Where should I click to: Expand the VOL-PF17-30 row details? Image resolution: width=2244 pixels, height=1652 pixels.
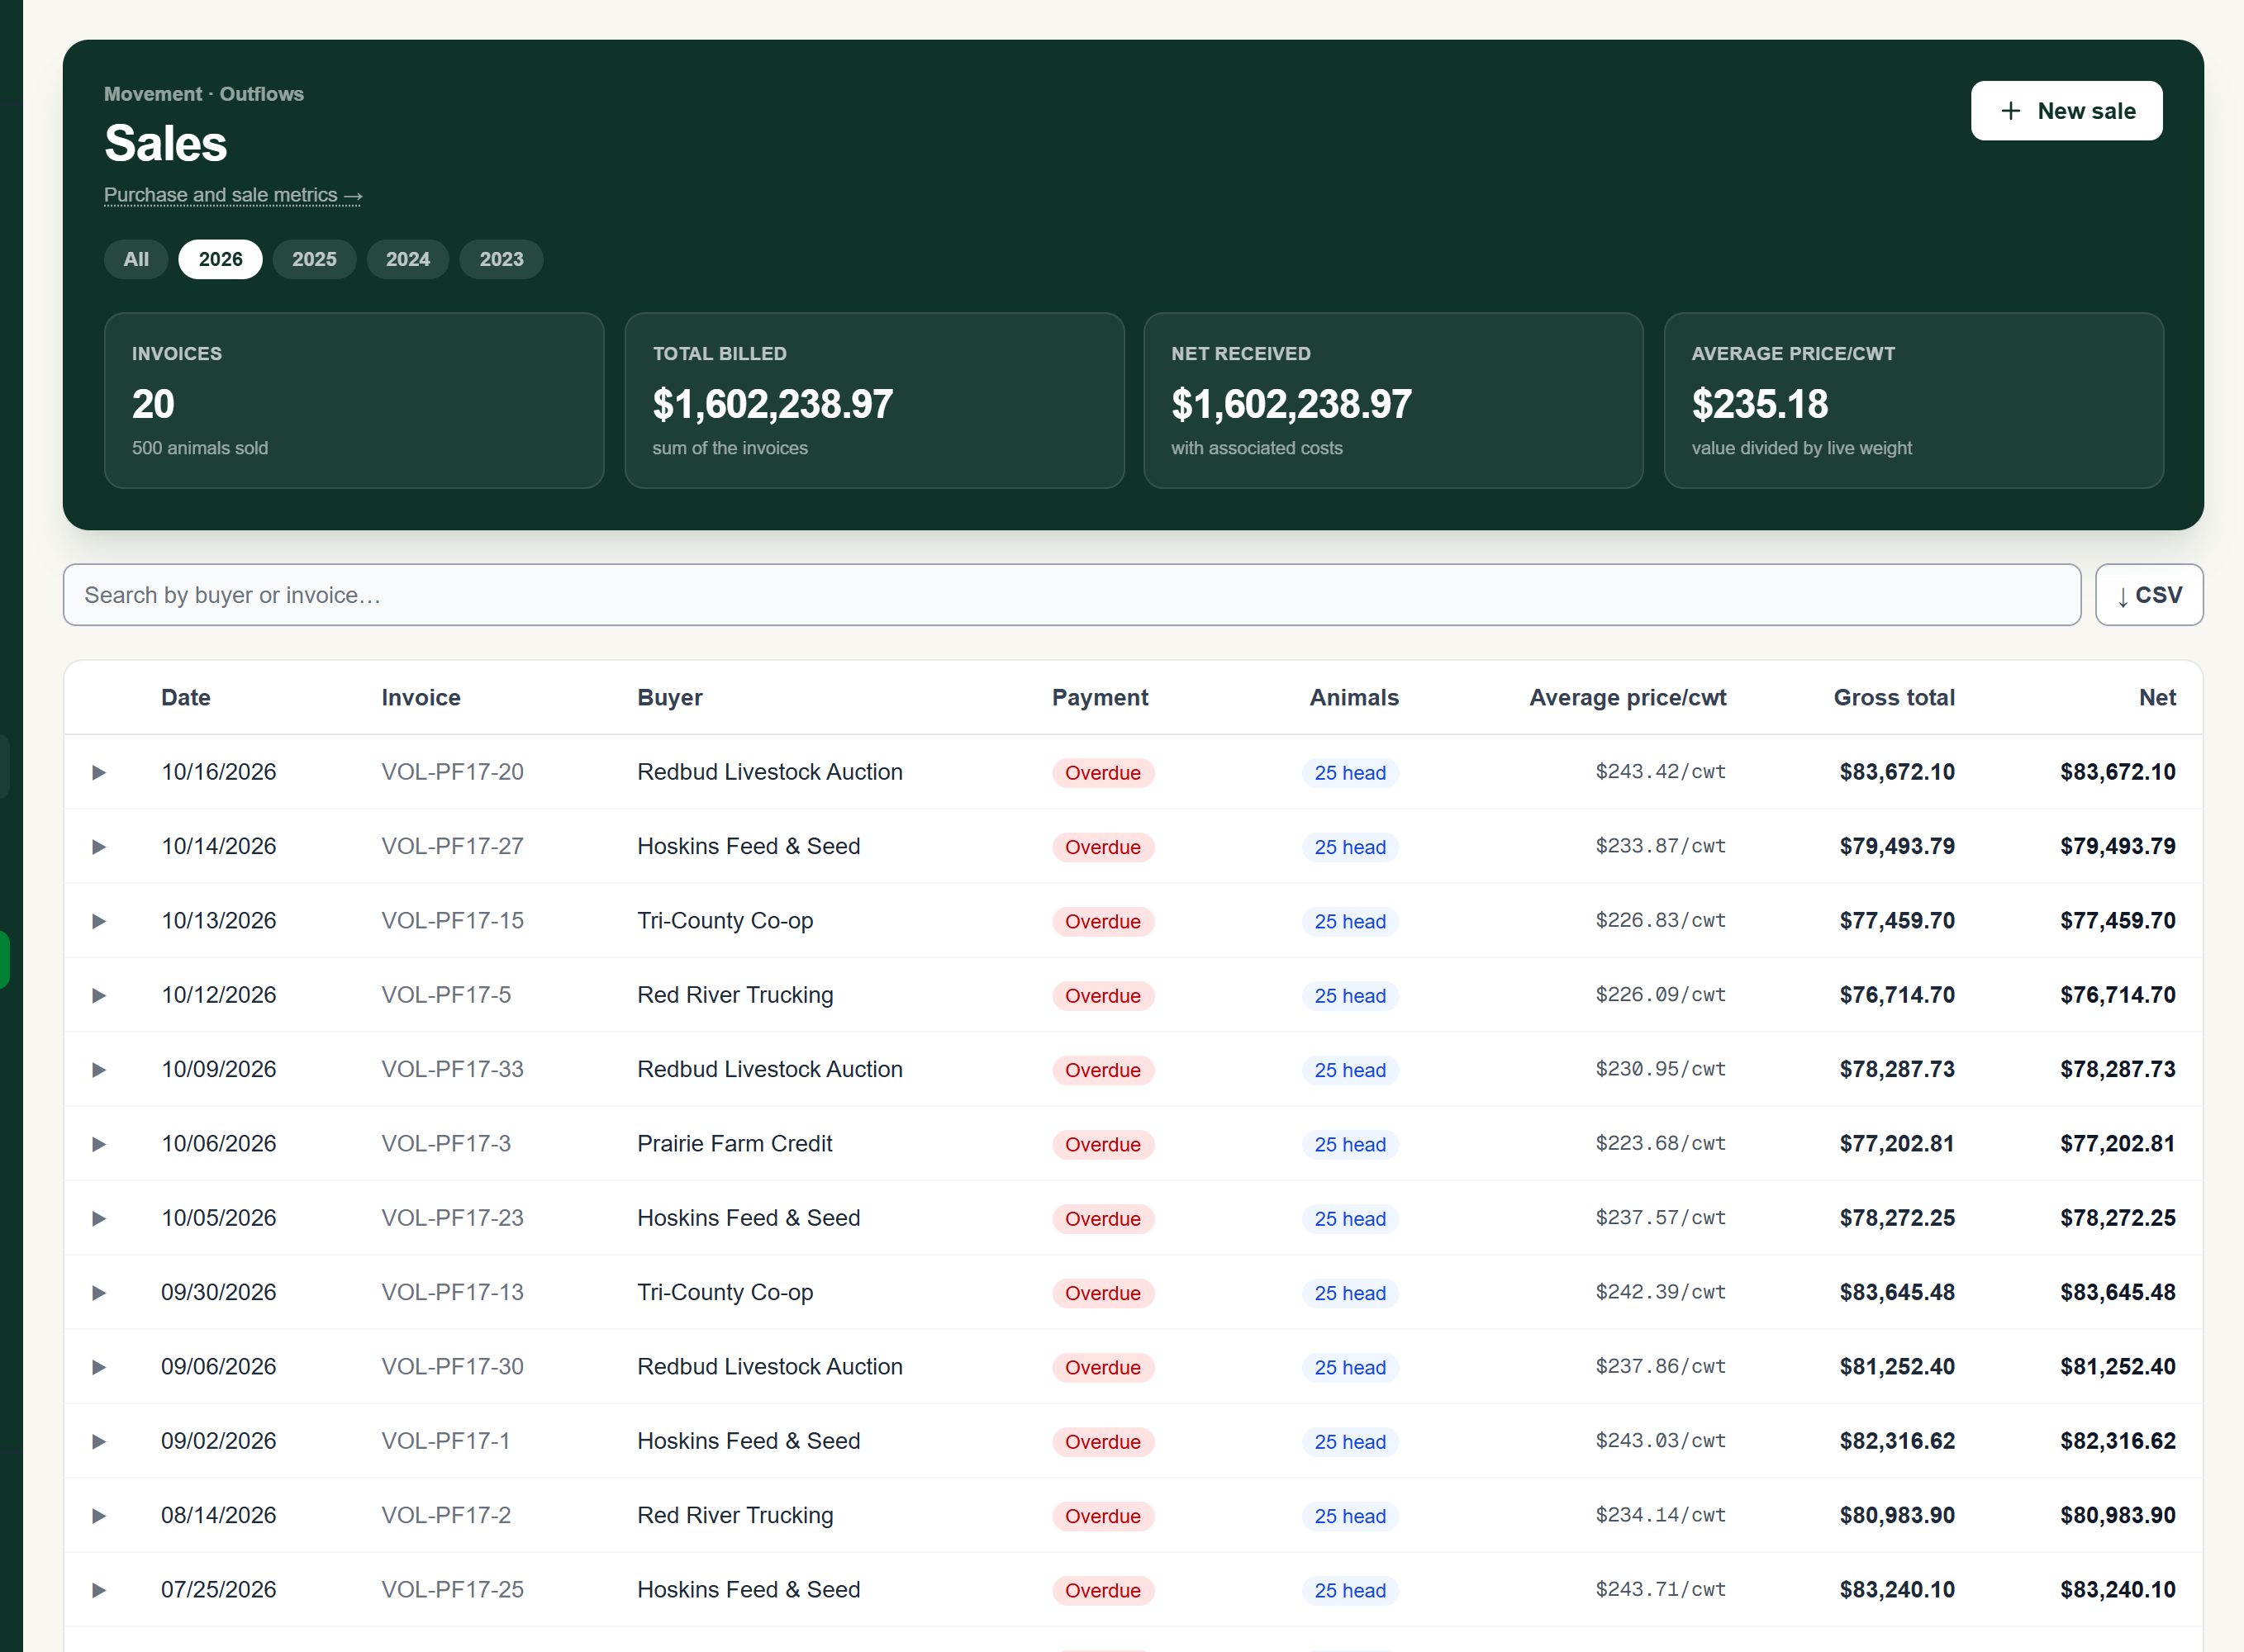(98, 1367)
